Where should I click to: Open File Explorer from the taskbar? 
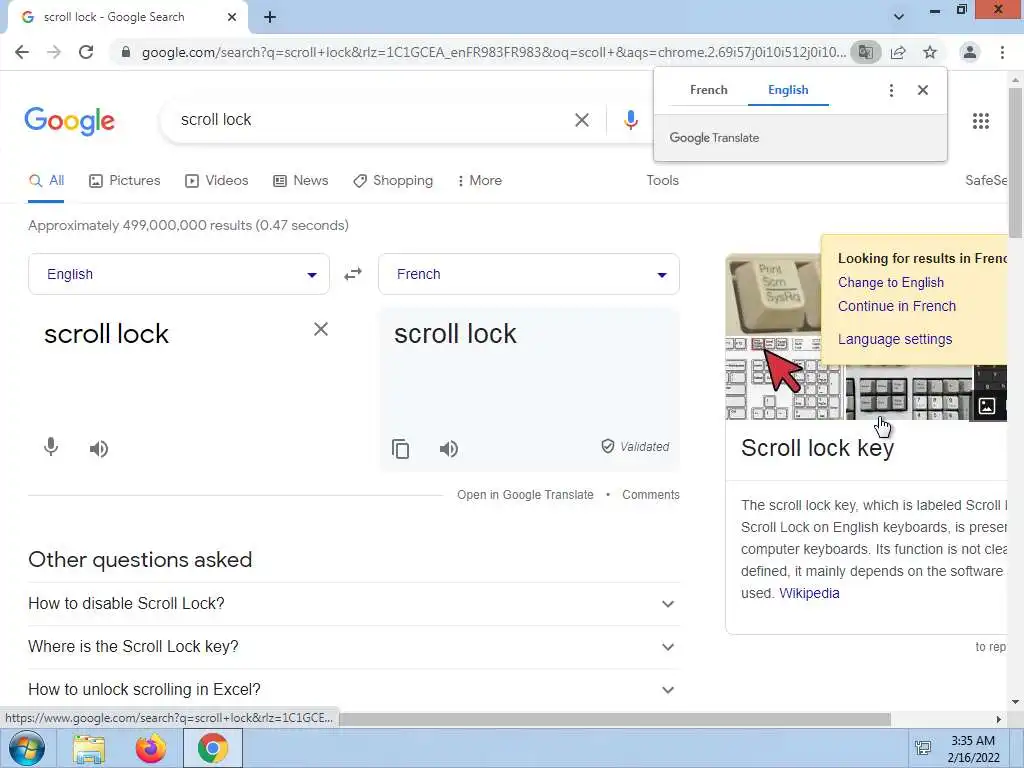tap(89, 748)
